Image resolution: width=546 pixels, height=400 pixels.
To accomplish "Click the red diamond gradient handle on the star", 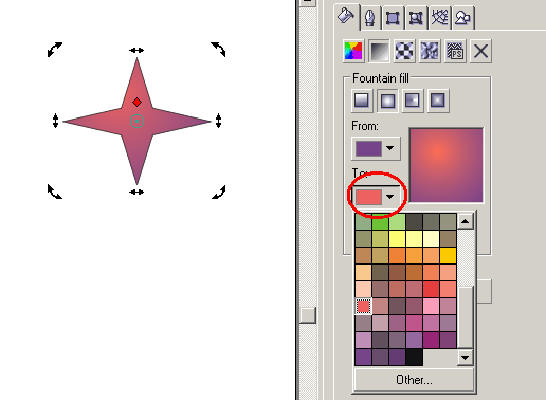I will pyautogui.click(x=137, y=102).
